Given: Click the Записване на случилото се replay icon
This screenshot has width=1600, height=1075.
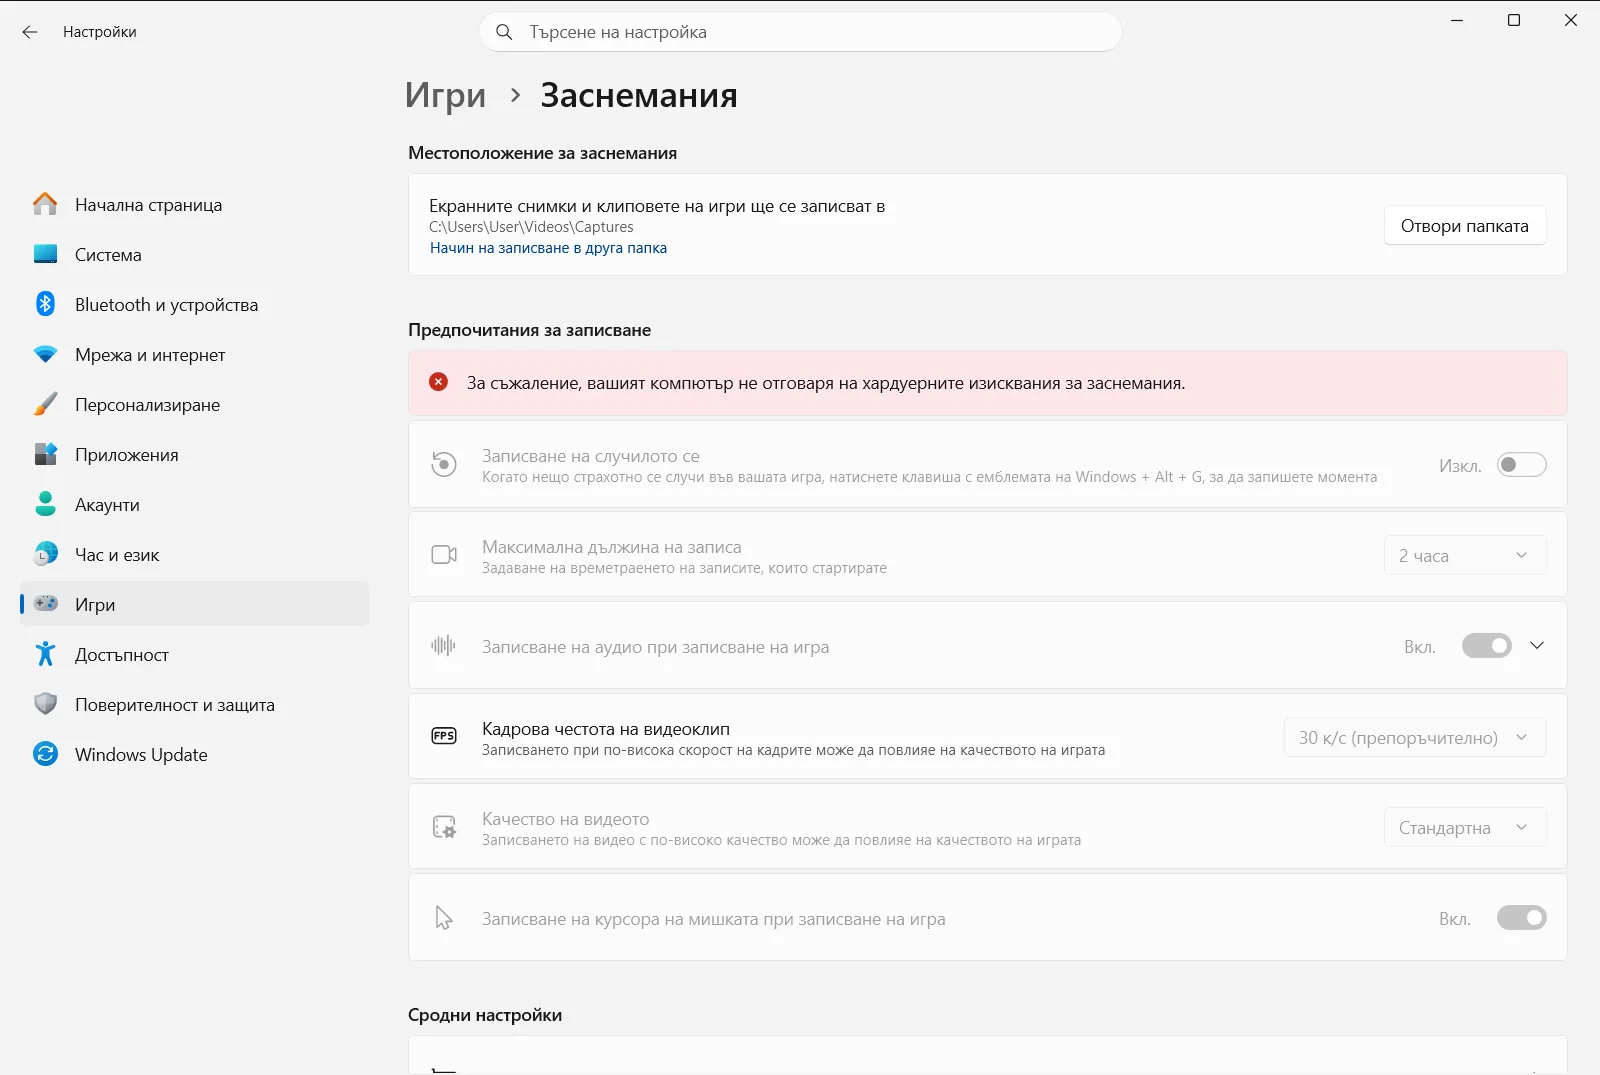Looking at the screenshot, I should point(444,464).
